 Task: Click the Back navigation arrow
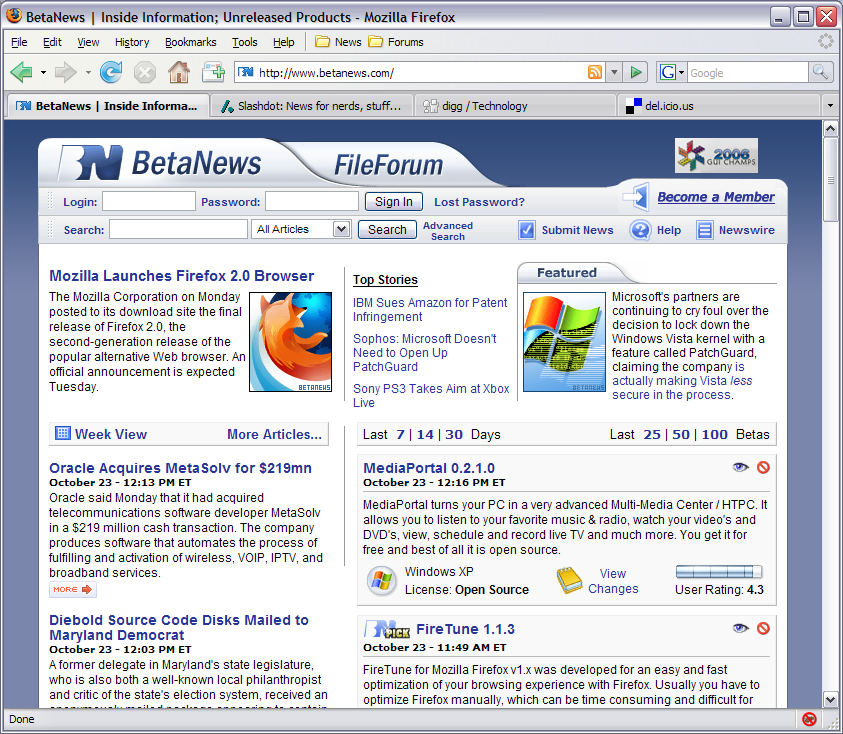coord(21,72)
